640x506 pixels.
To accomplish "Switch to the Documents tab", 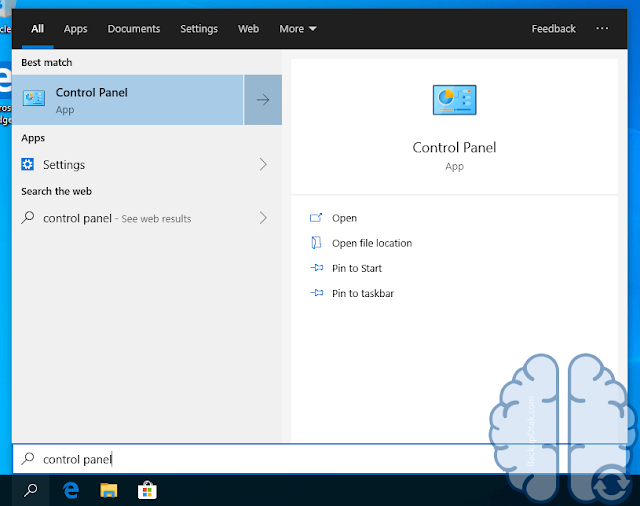I will click(x=134, y=29).
